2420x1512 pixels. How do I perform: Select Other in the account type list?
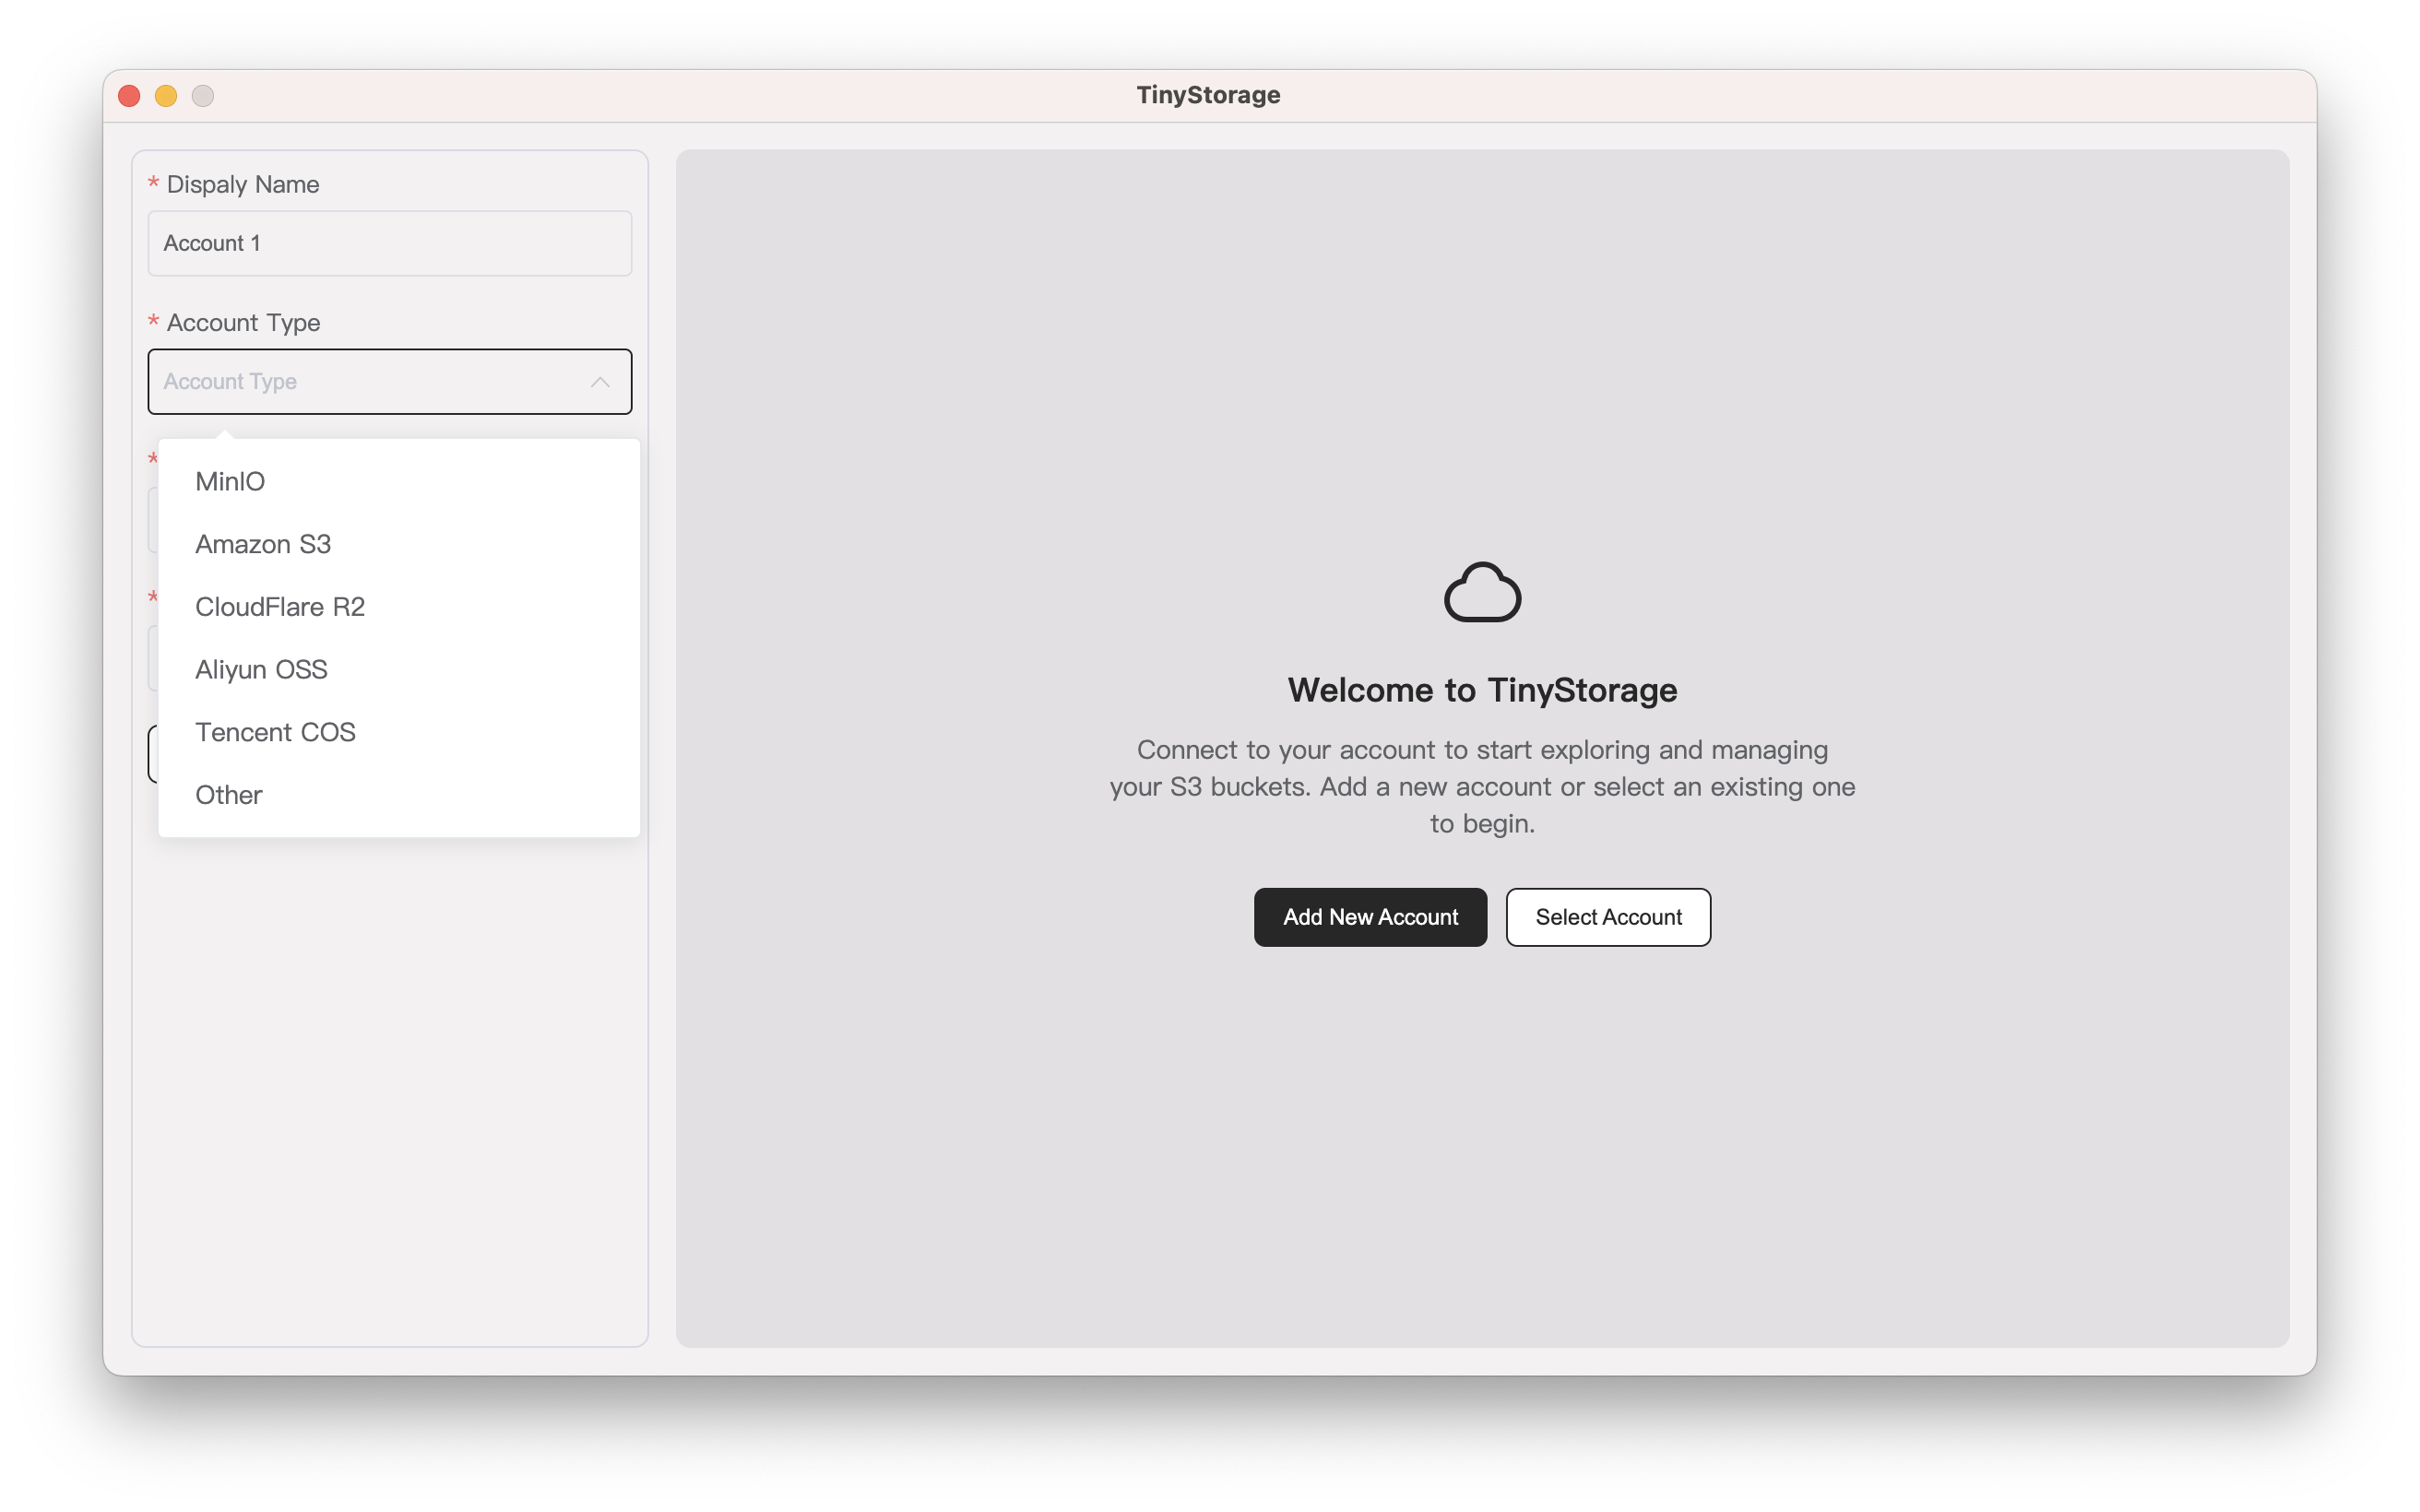click(x=398, y=795)
